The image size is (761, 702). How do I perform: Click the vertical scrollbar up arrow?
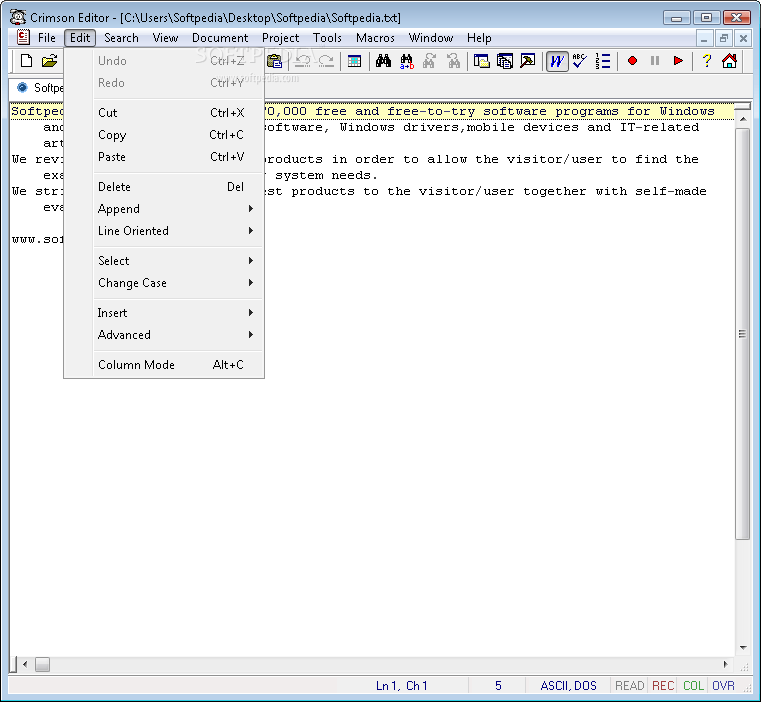(743, 118)
